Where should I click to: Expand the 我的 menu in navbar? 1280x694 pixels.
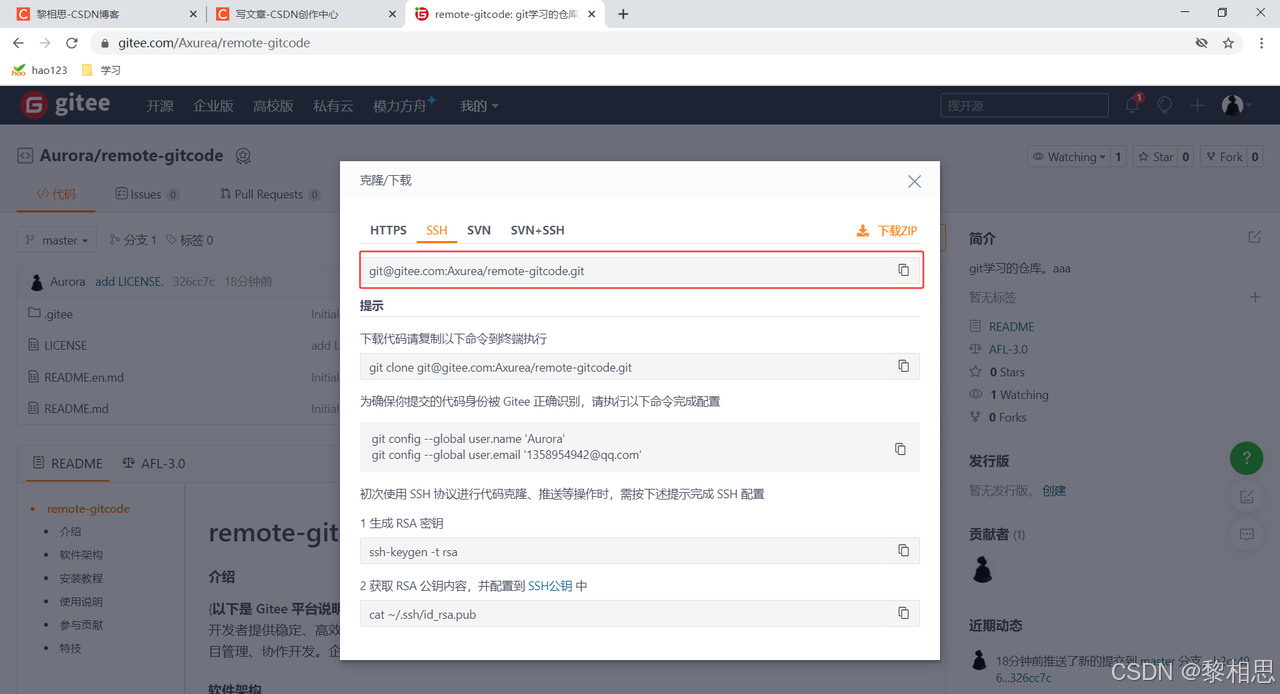tap(478, 106)
